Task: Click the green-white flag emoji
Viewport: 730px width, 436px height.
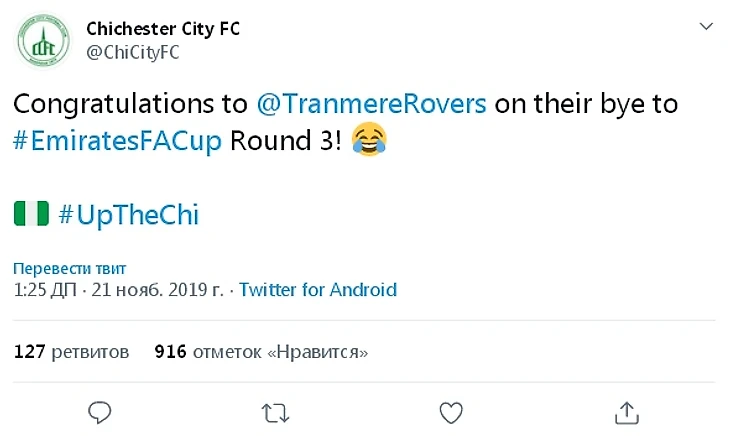Action: 31,213
